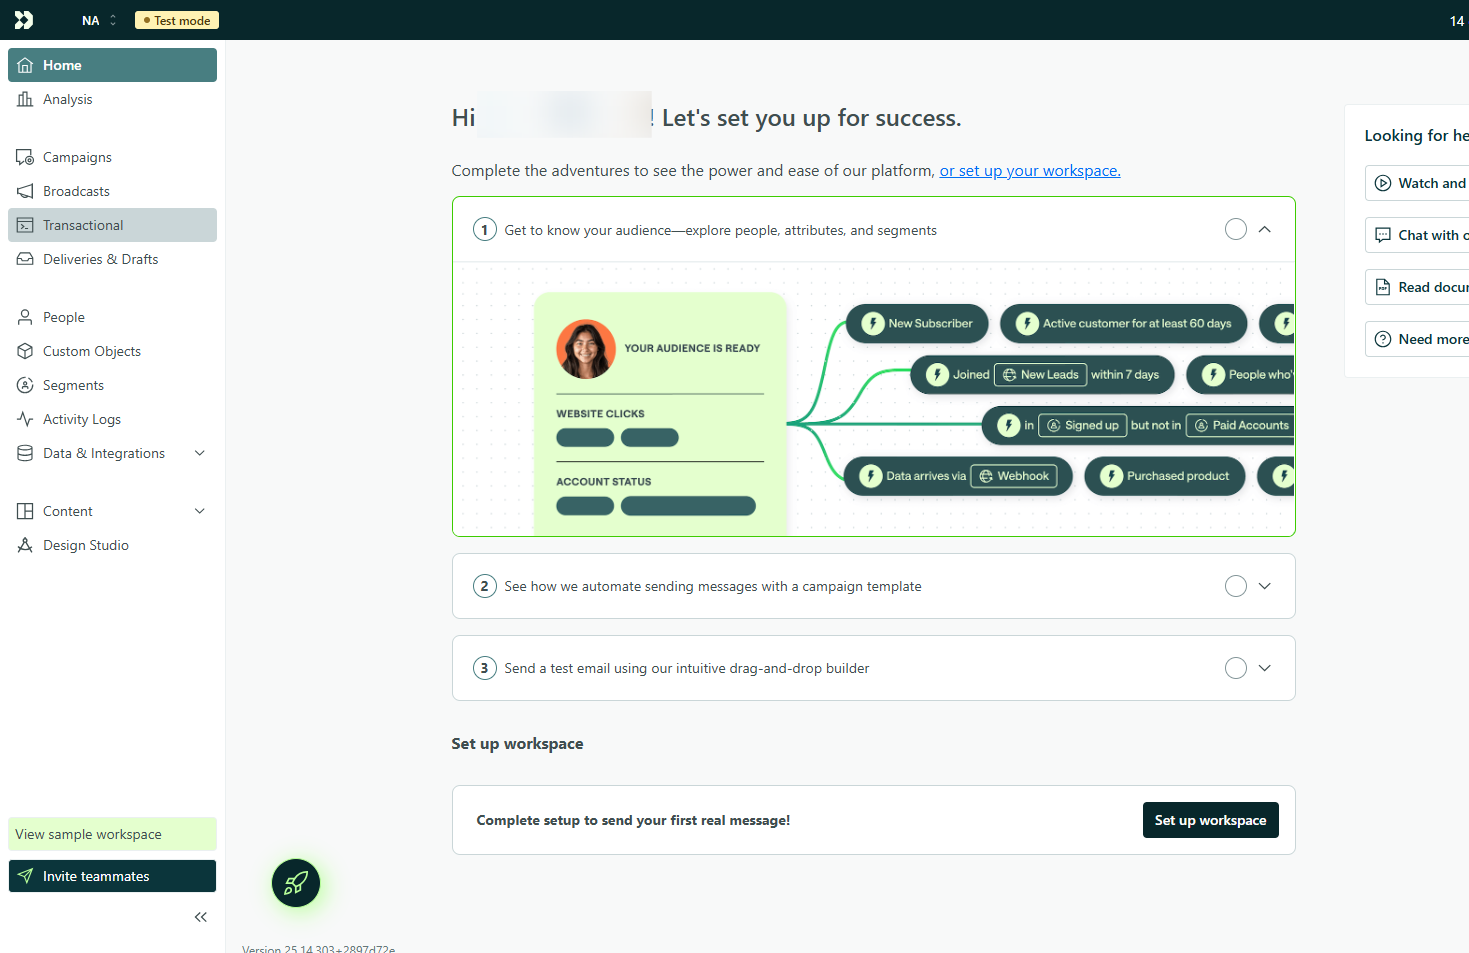The height and width of the screenshot is (953, 1469).
Task: Click the Deliveries & Drafts inbox icon
Action: (25, 259)
